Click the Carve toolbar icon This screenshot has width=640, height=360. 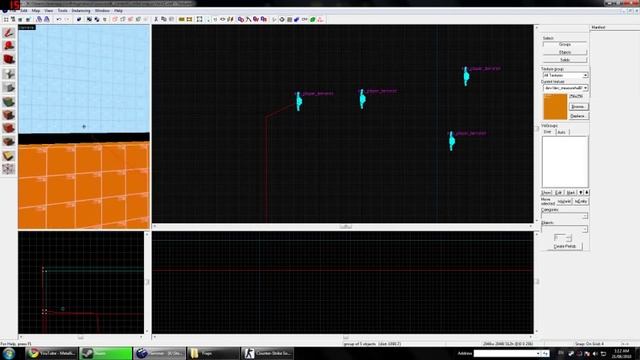tap(79, 19)
